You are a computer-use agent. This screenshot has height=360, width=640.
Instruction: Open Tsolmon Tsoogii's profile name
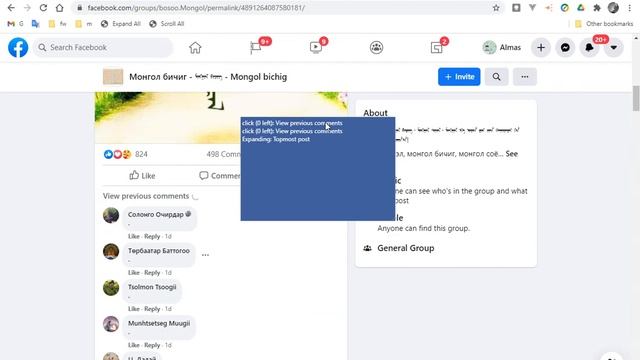click(x=152, y=287)
